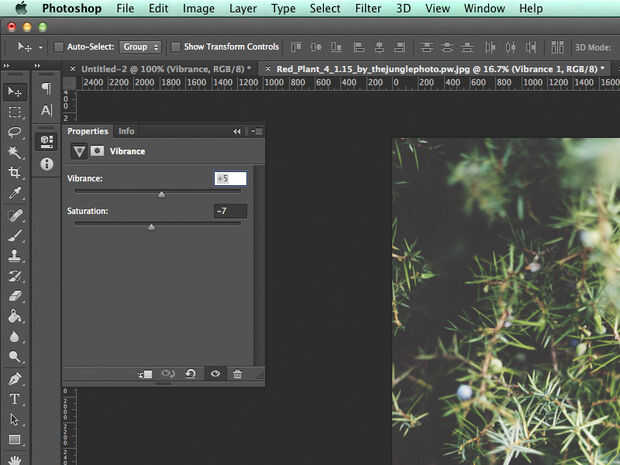Open the Paragraph panel icon
Screen dimensions: 620x465
pyautogui.click(x=46, y=89)
